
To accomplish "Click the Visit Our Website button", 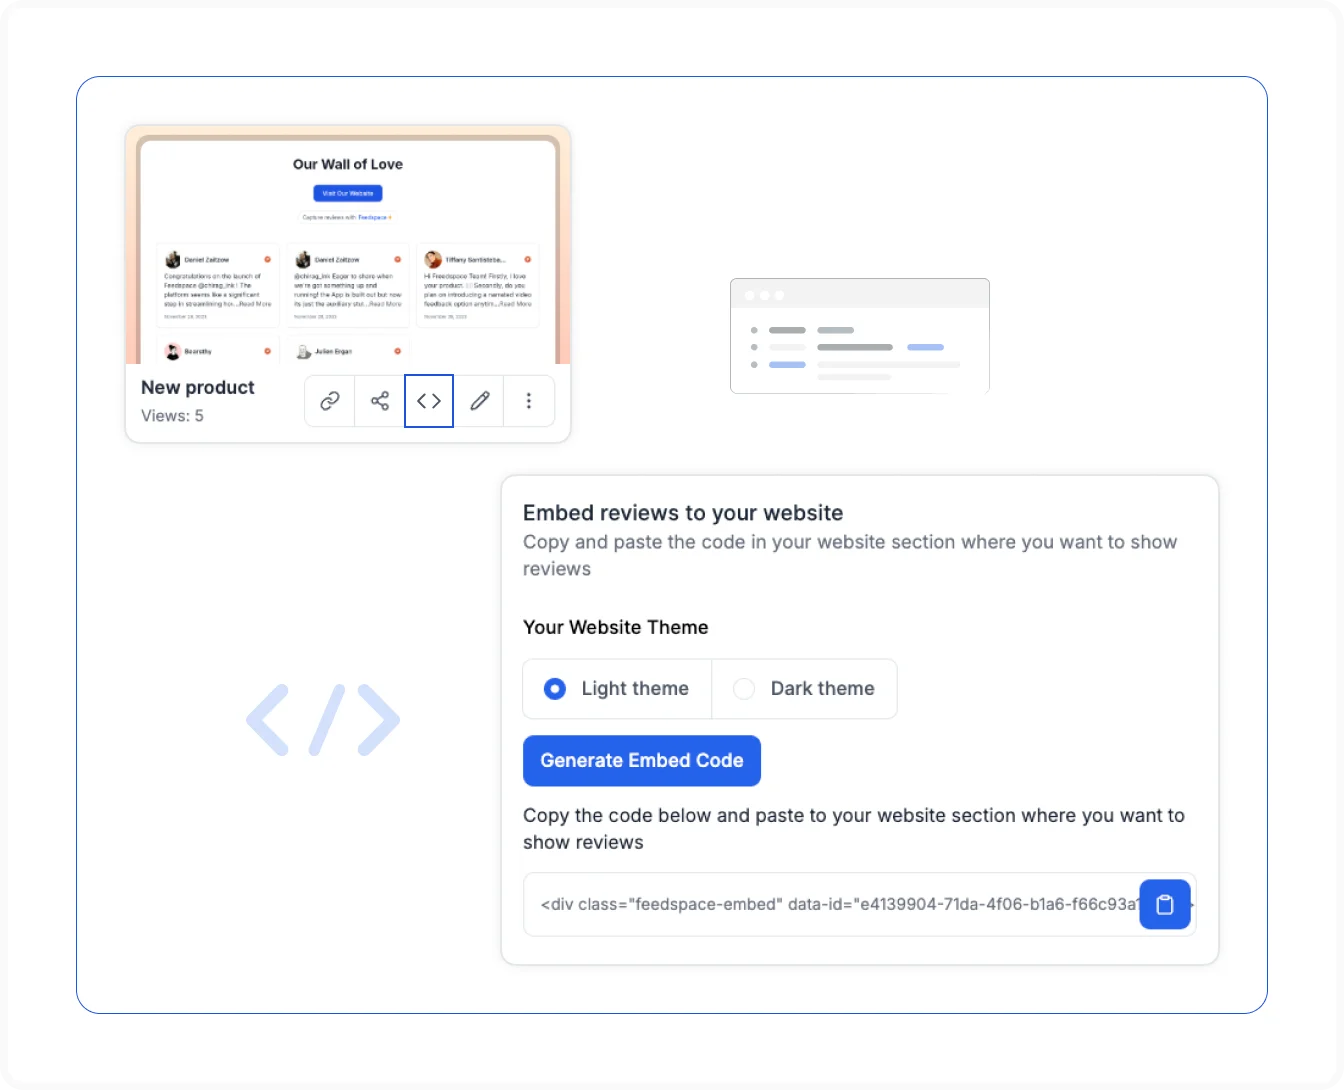I will point(347,192).
